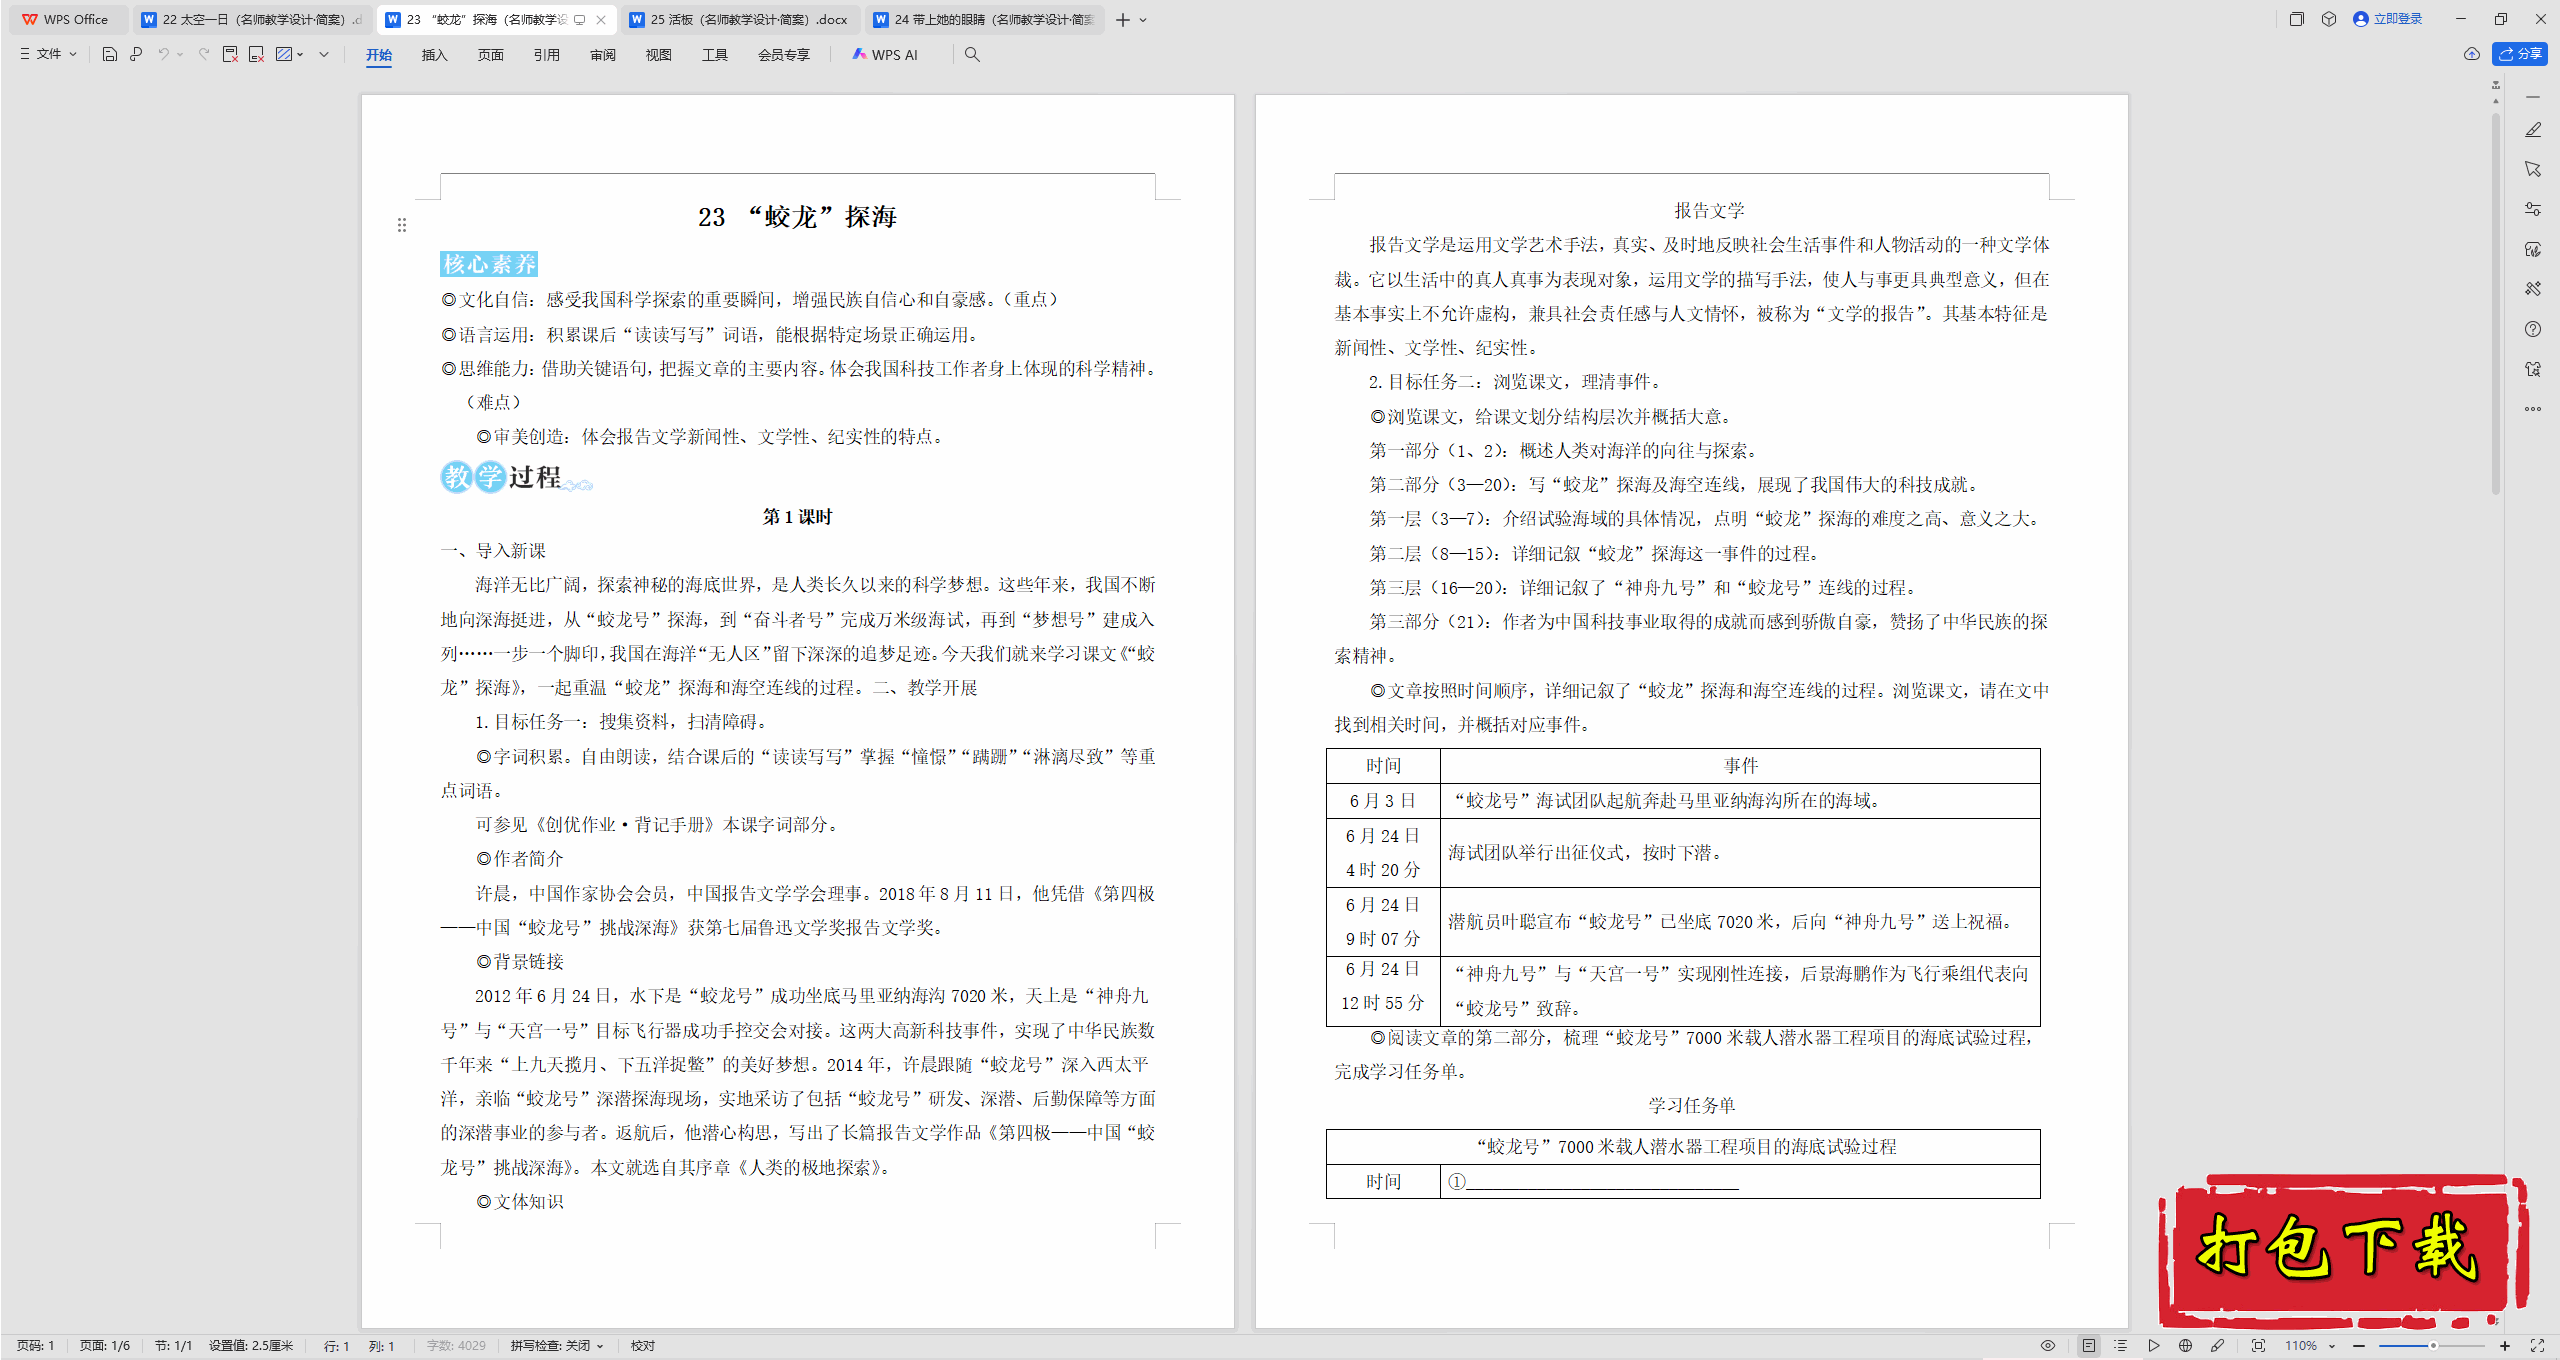2560x1360 pixels.
Task: Open the 页面 ribbon tab
Action: pyautogui.click(x=490, y=55)
